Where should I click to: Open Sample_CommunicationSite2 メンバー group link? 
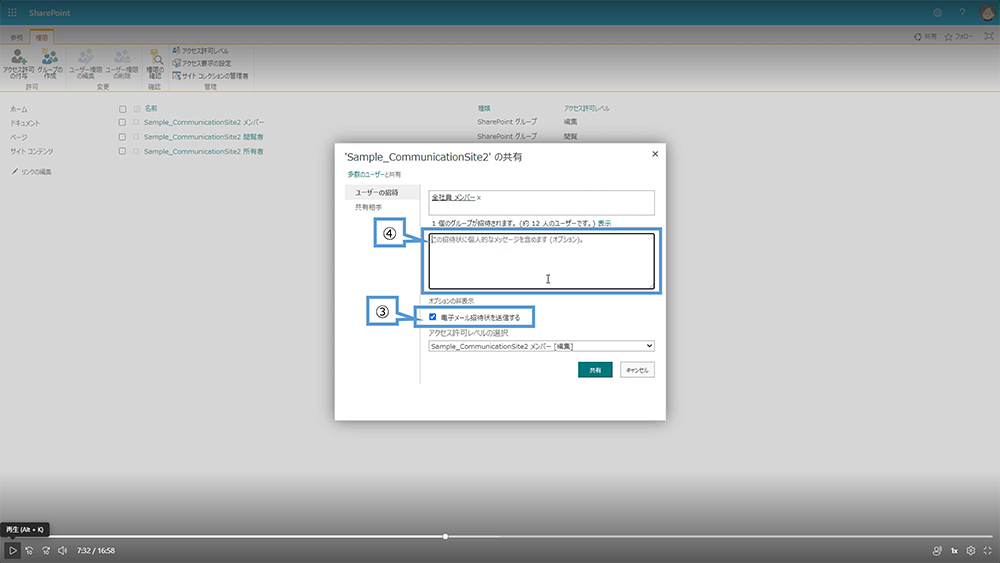point(203,122)
